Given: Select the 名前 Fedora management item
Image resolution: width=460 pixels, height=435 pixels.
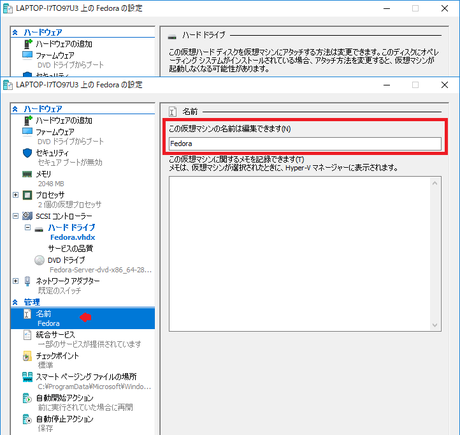Looking at the screenshot, I should coord(83,318).
